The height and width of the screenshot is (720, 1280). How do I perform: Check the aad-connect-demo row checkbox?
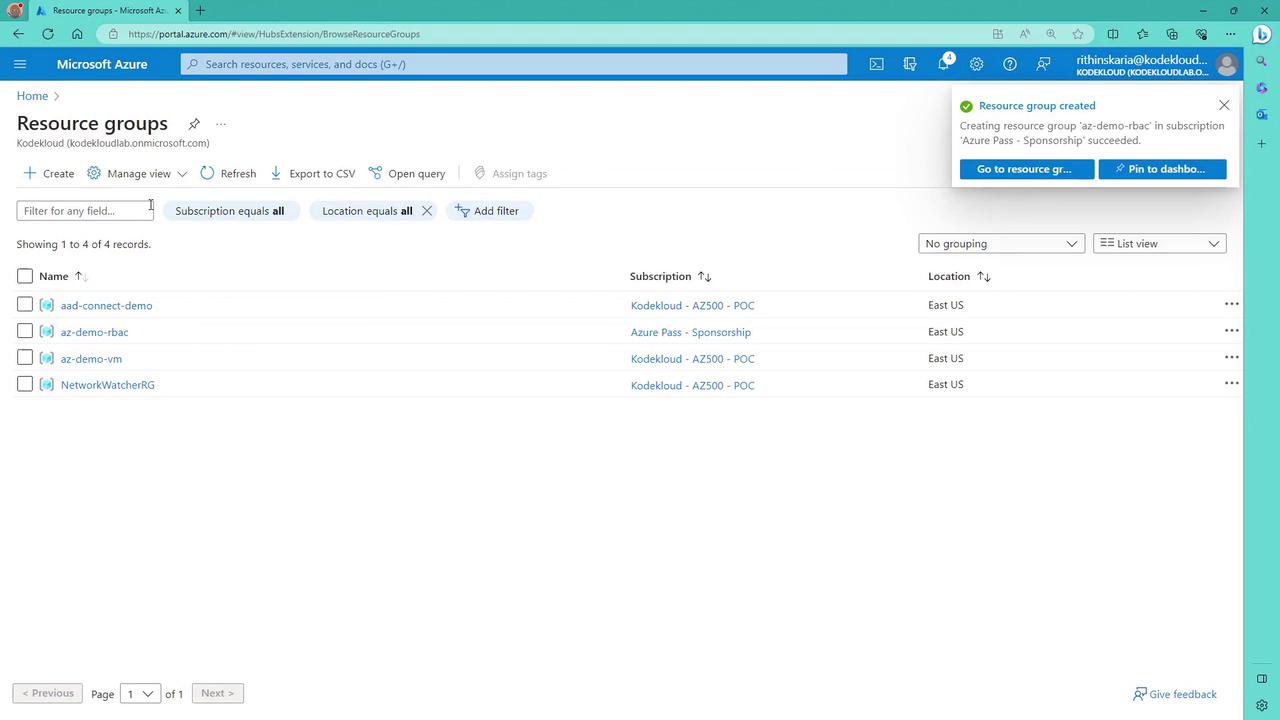[25, 304]
